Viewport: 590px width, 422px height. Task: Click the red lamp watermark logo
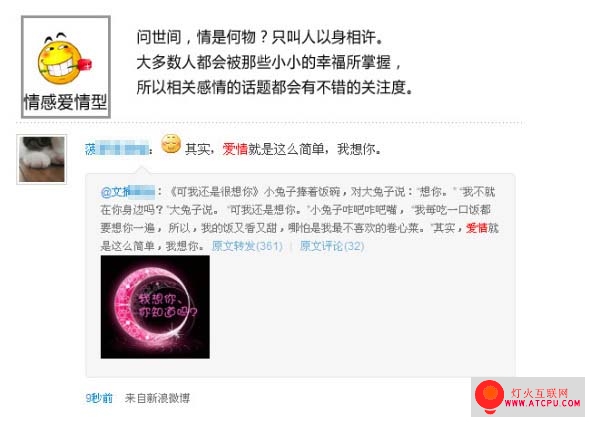pos(489,396)
